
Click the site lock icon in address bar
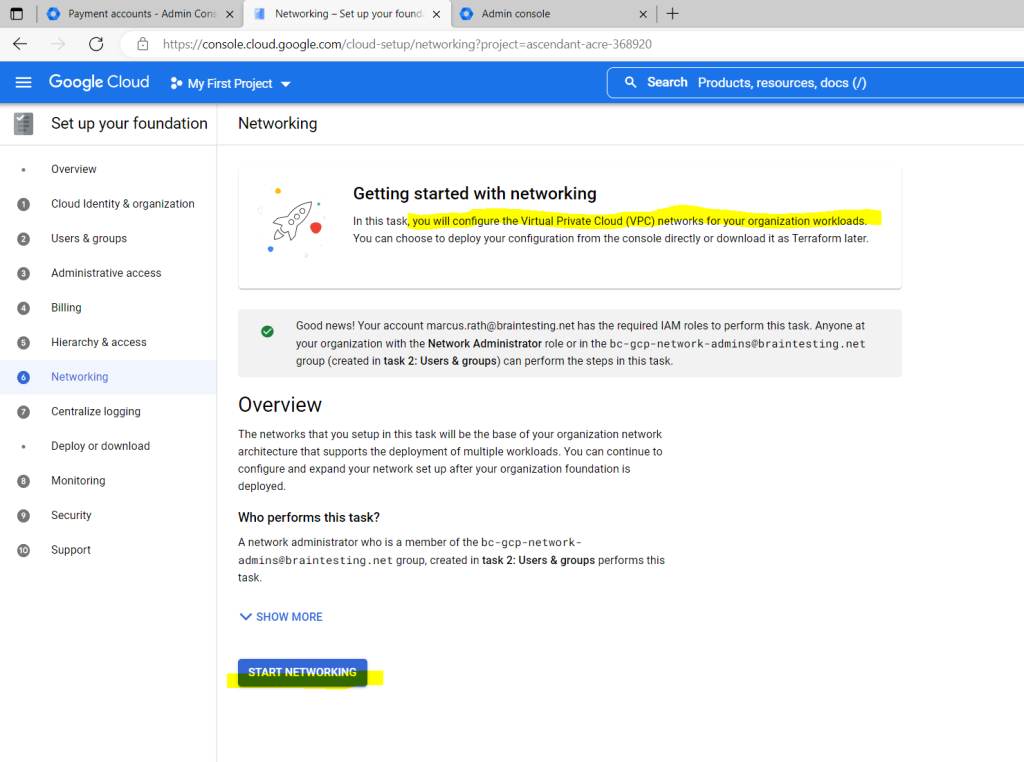tap(142, 44)
